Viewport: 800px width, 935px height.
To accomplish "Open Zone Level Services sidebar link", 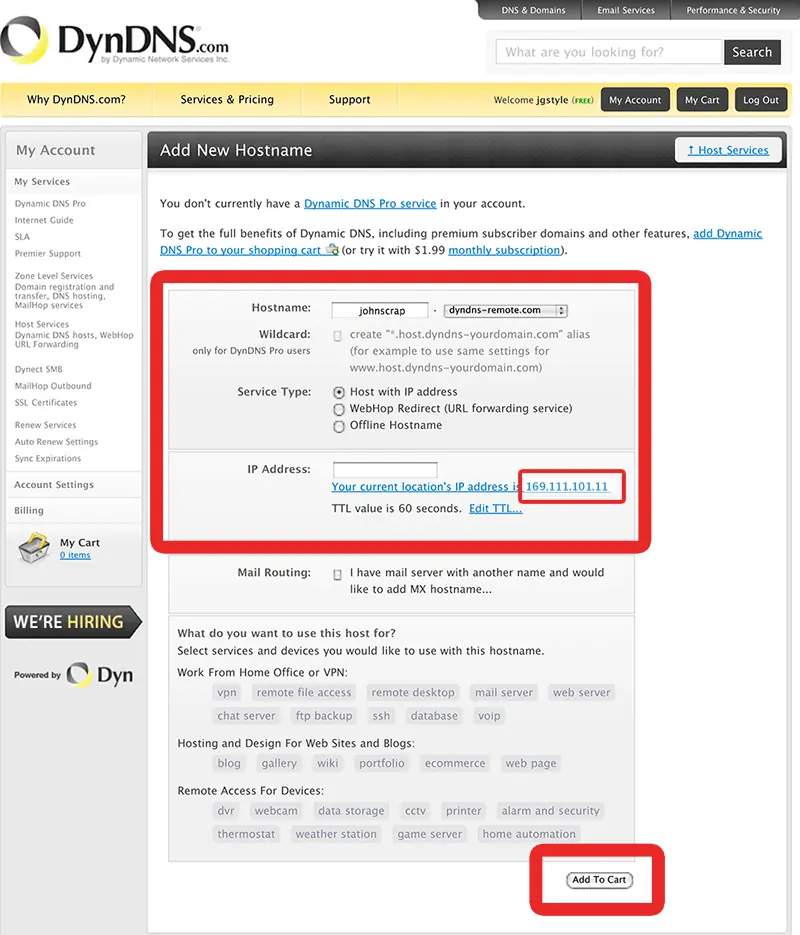I will tap(54, 276).
